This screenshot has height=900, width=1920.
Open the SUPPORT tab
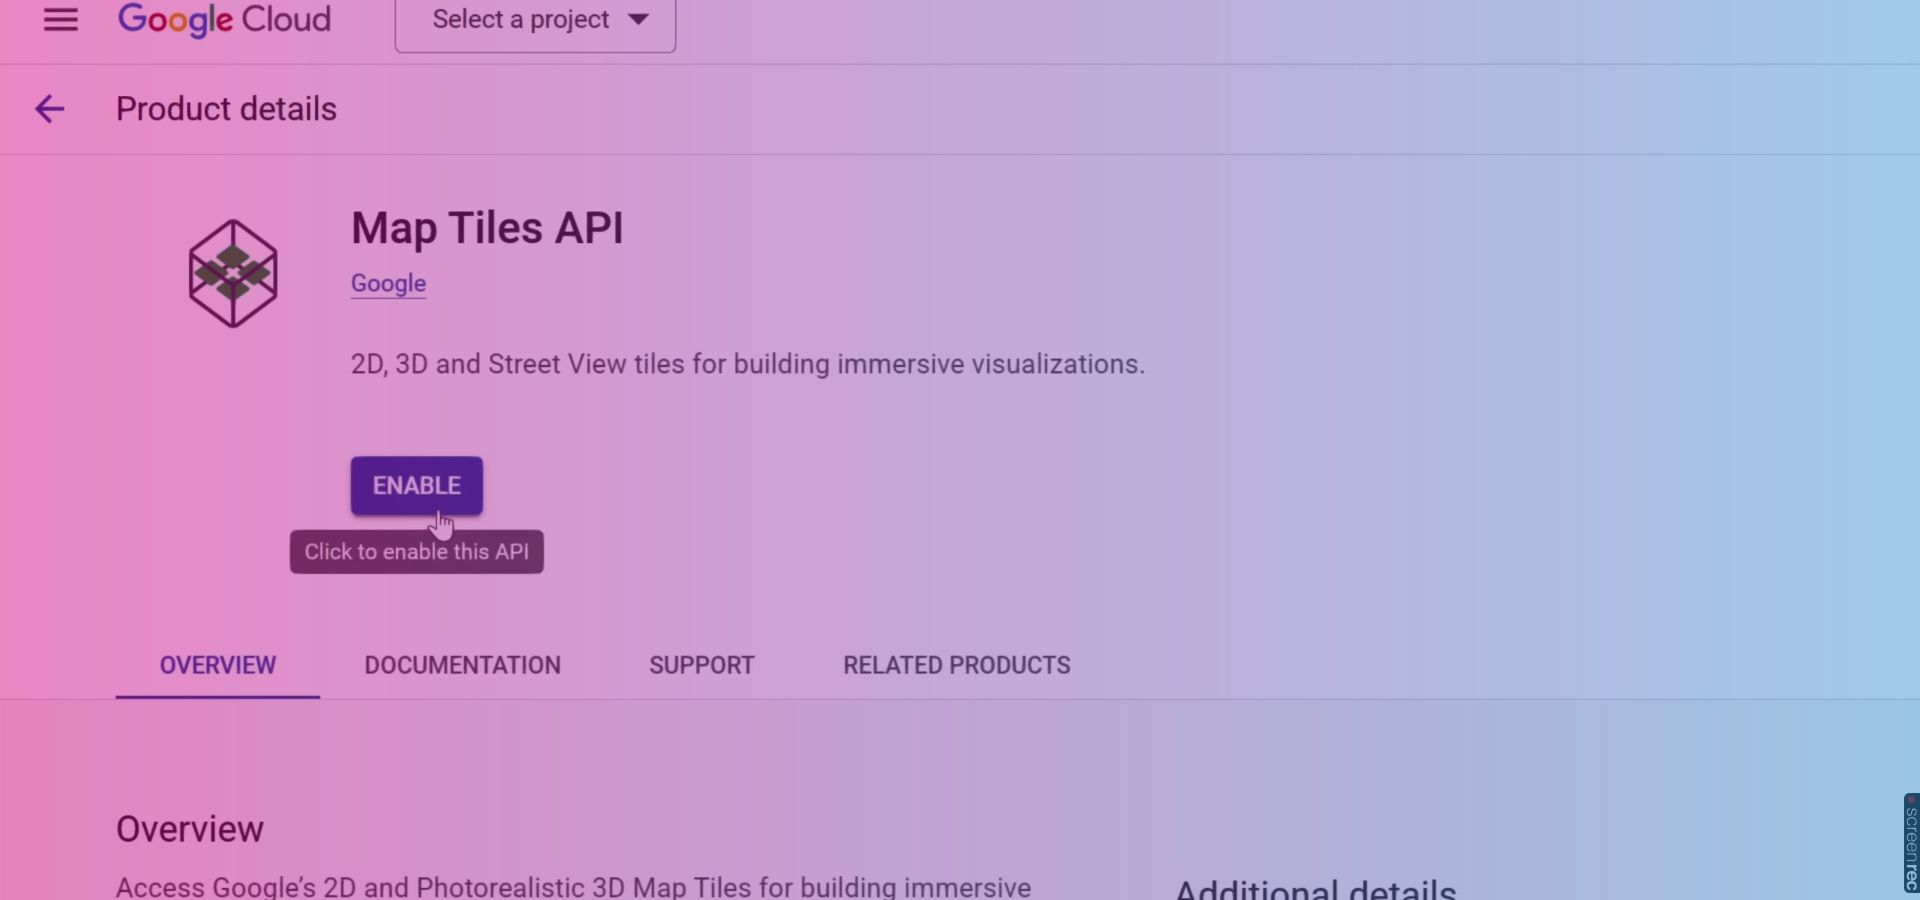[701, 666]
